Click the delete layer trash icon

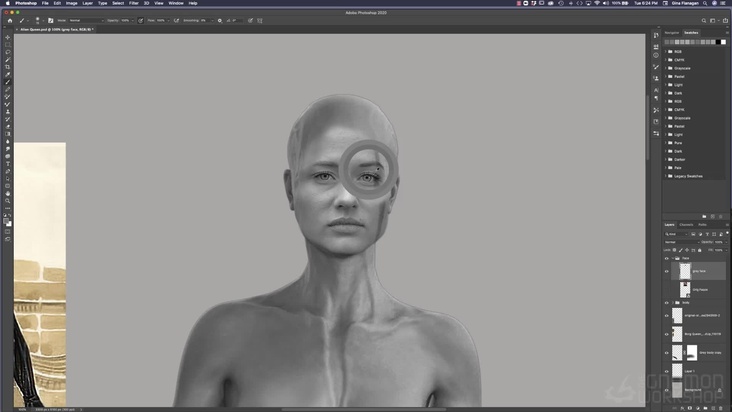pyautogui.click(x=720, y=408)
